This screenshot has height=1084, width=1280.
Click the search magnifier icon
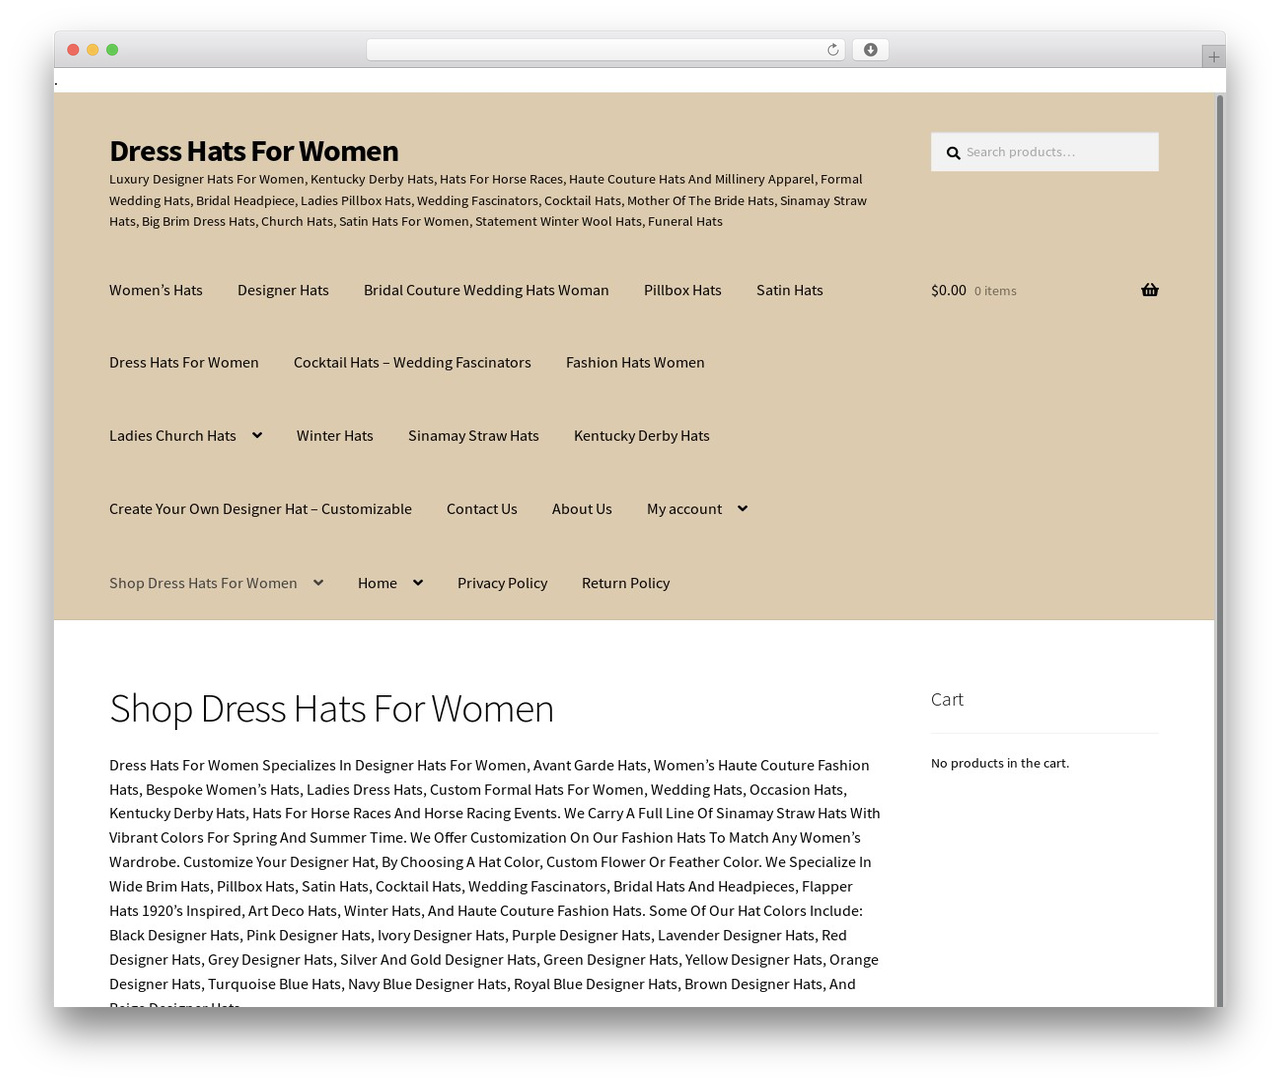pyautogui.click(x=953, y=153)
